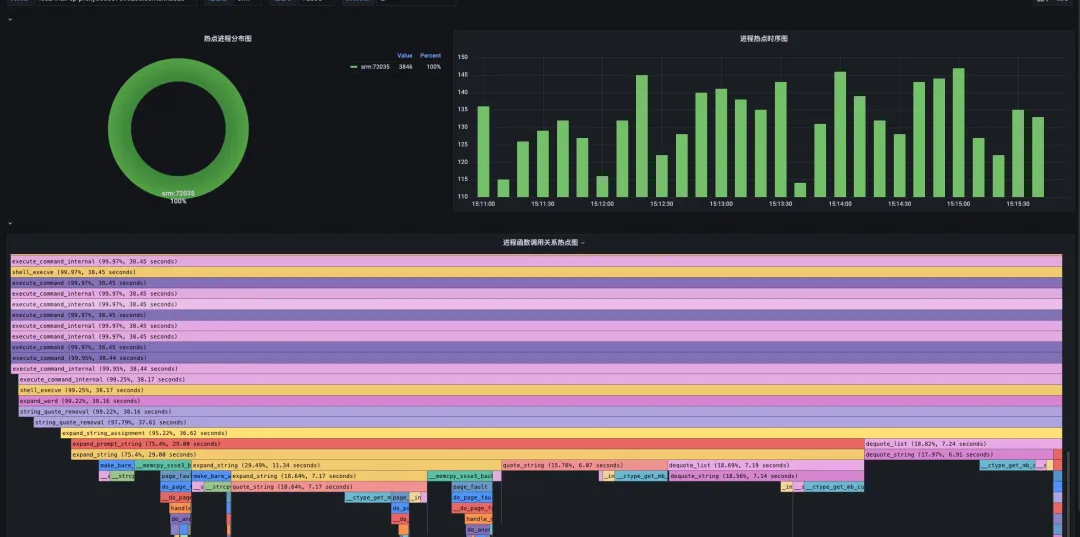The height and width of the screenshot is (537, 1080).
Task: Select the expand_string_assignment (95.22%) frame
Action: [x=561, y=433]
